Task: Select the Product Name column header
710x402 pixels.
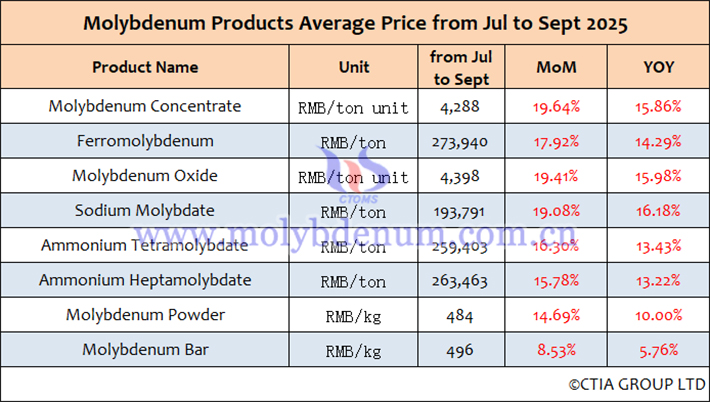Action: click(x=145, y=68)
